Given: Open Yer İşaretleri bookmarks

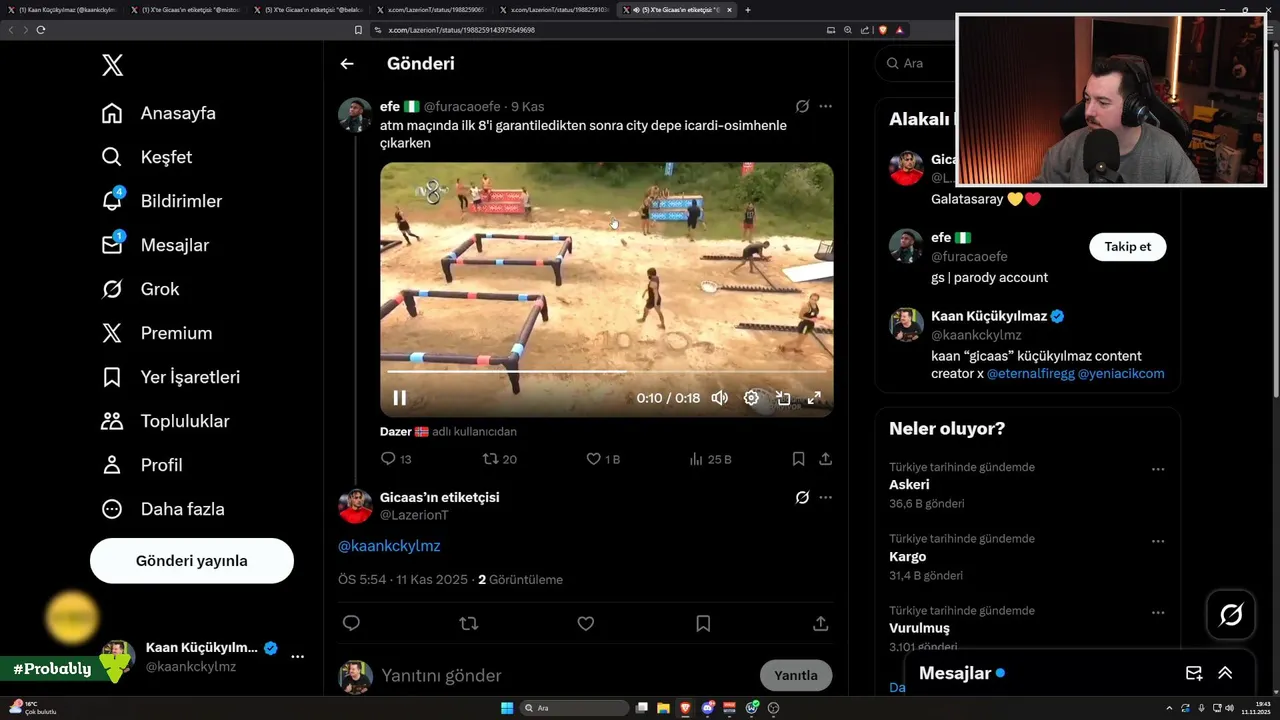Looking at the screenshot, I should tap(170, 377).
